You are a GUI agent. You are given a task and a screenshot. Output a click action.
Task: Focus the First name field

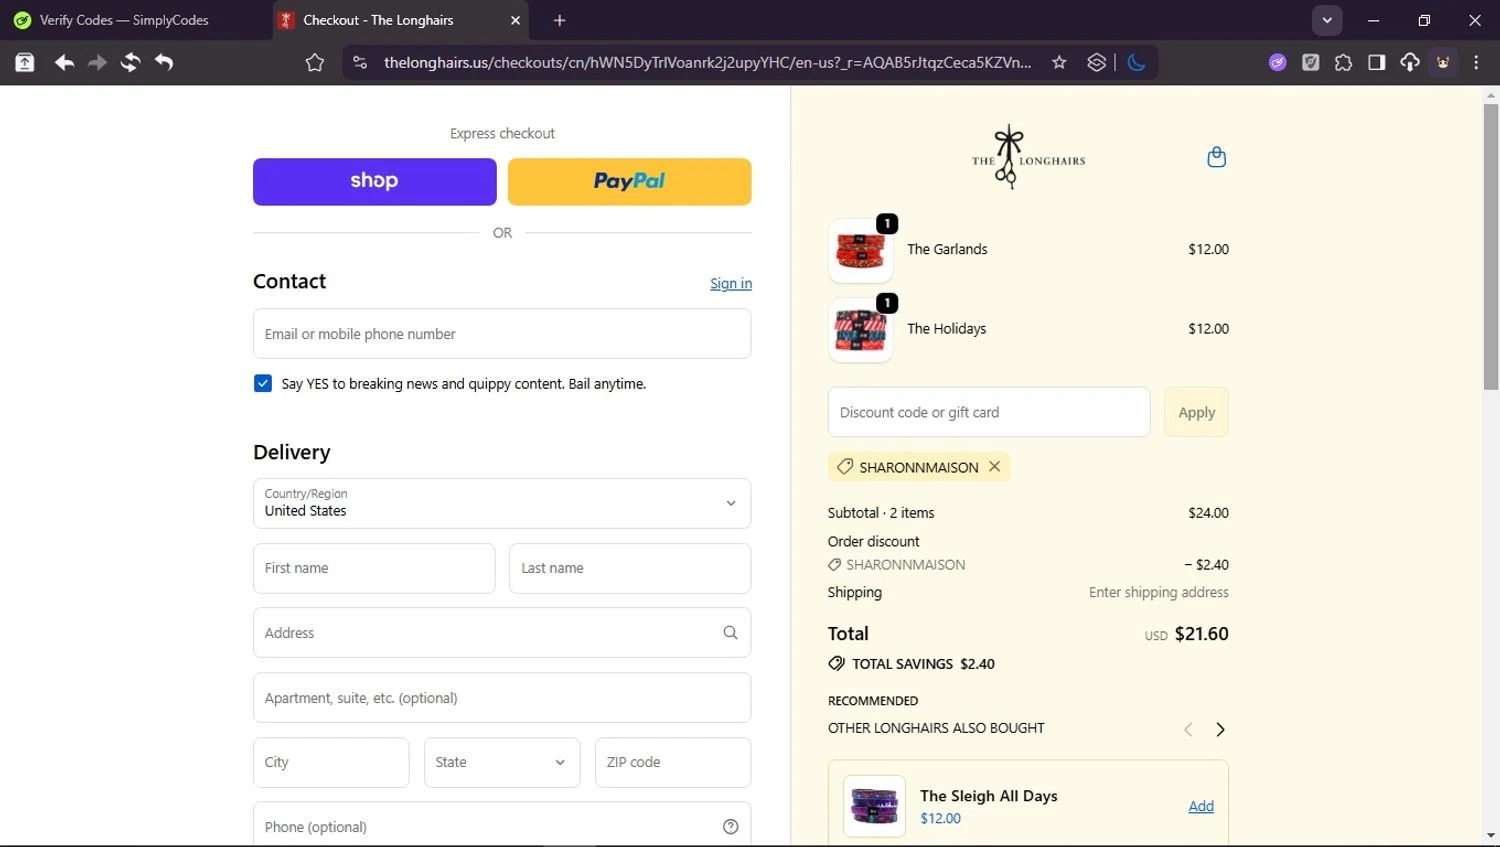(x=374, y=568)
